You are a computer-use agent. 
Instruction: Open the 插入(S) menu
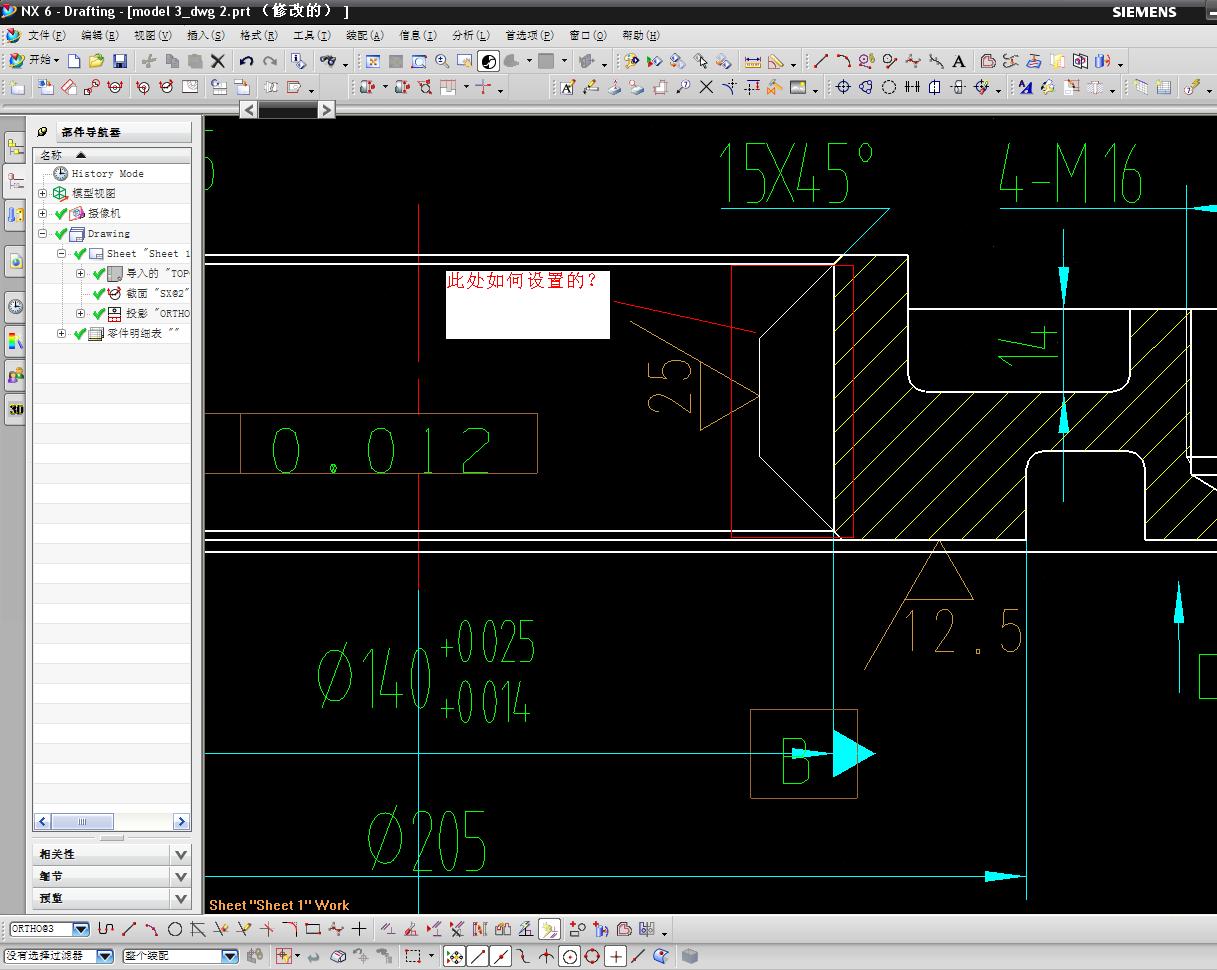(x=205, y=35)
